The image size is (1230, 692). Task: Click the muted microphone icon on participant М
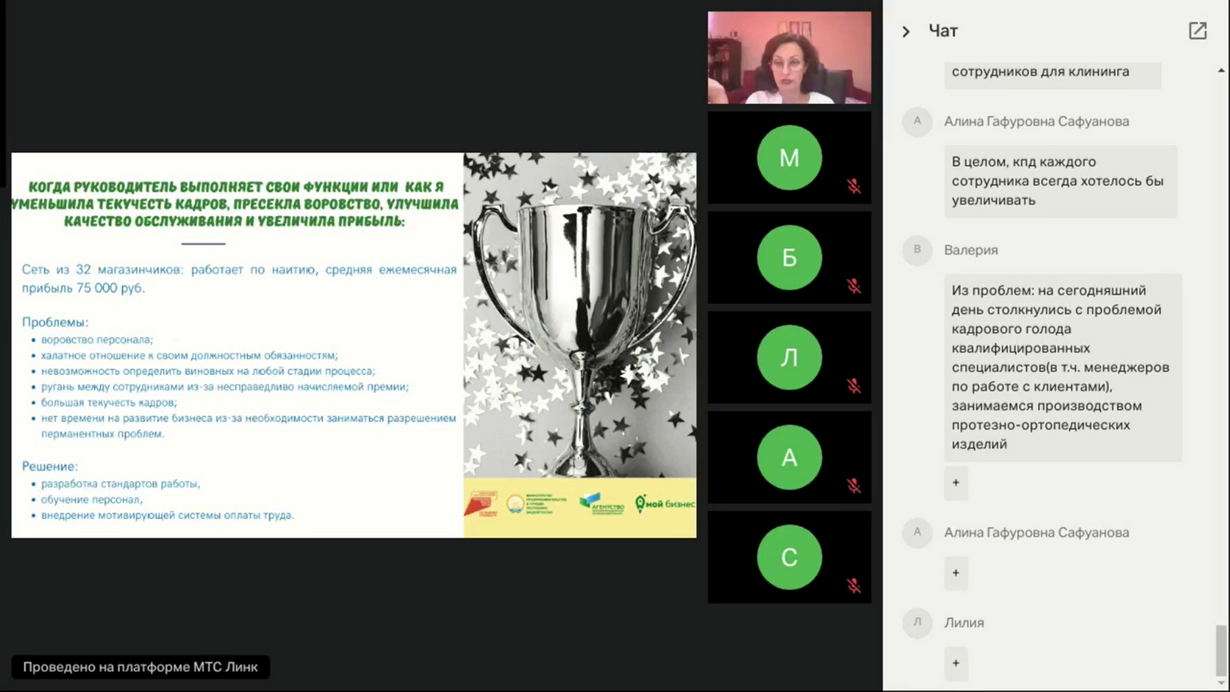pos(854,186)
